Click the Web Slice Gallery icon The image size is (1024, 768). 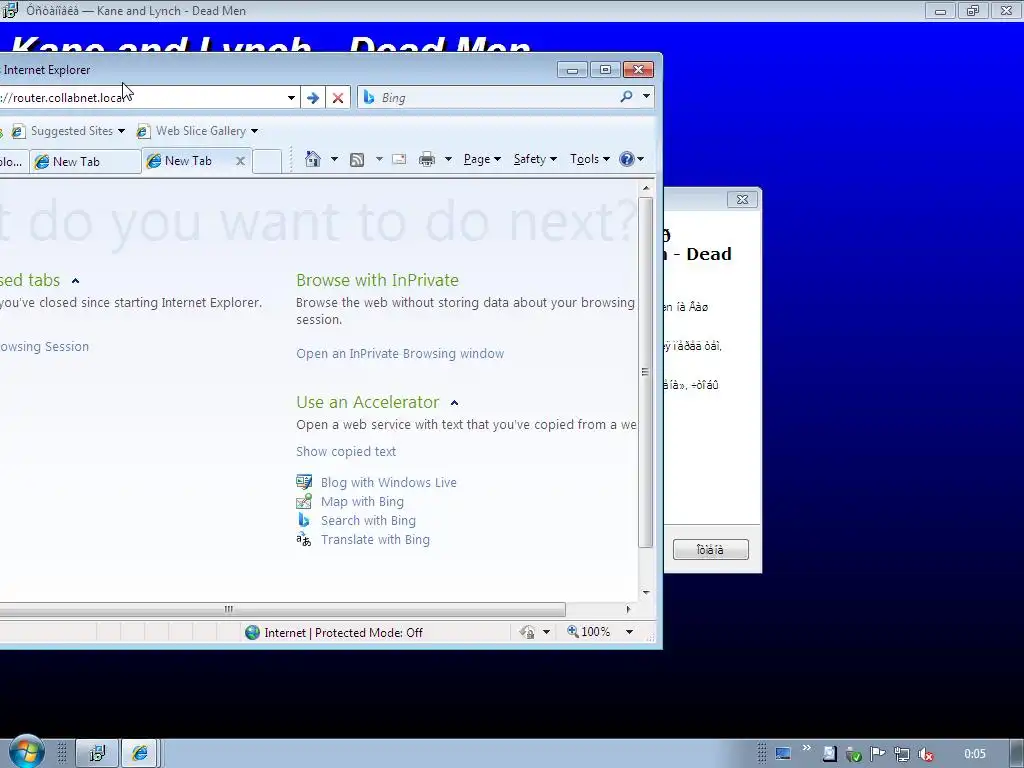[x=143, y=131]
